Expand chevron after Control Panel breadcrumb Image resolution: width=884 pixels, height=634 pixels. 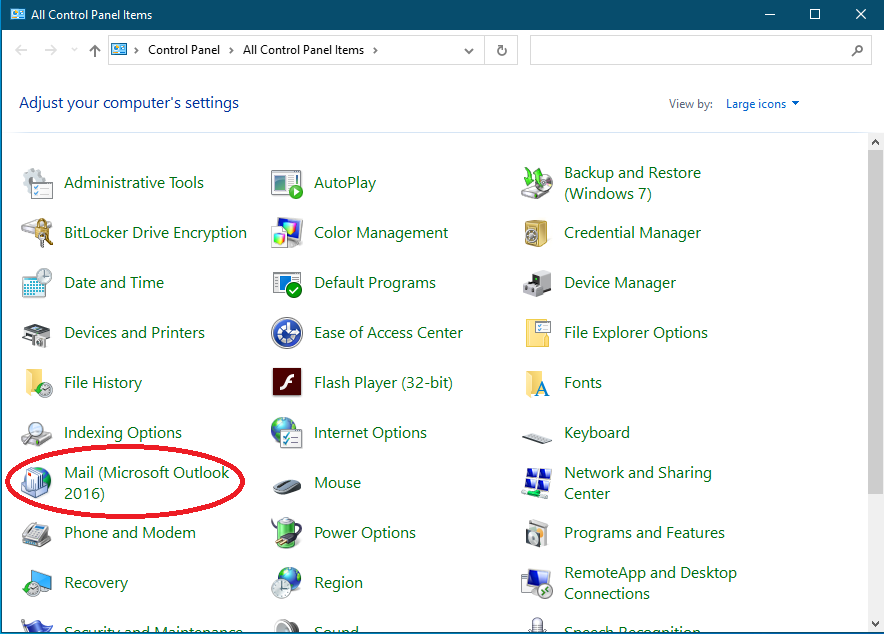[231, 50]
